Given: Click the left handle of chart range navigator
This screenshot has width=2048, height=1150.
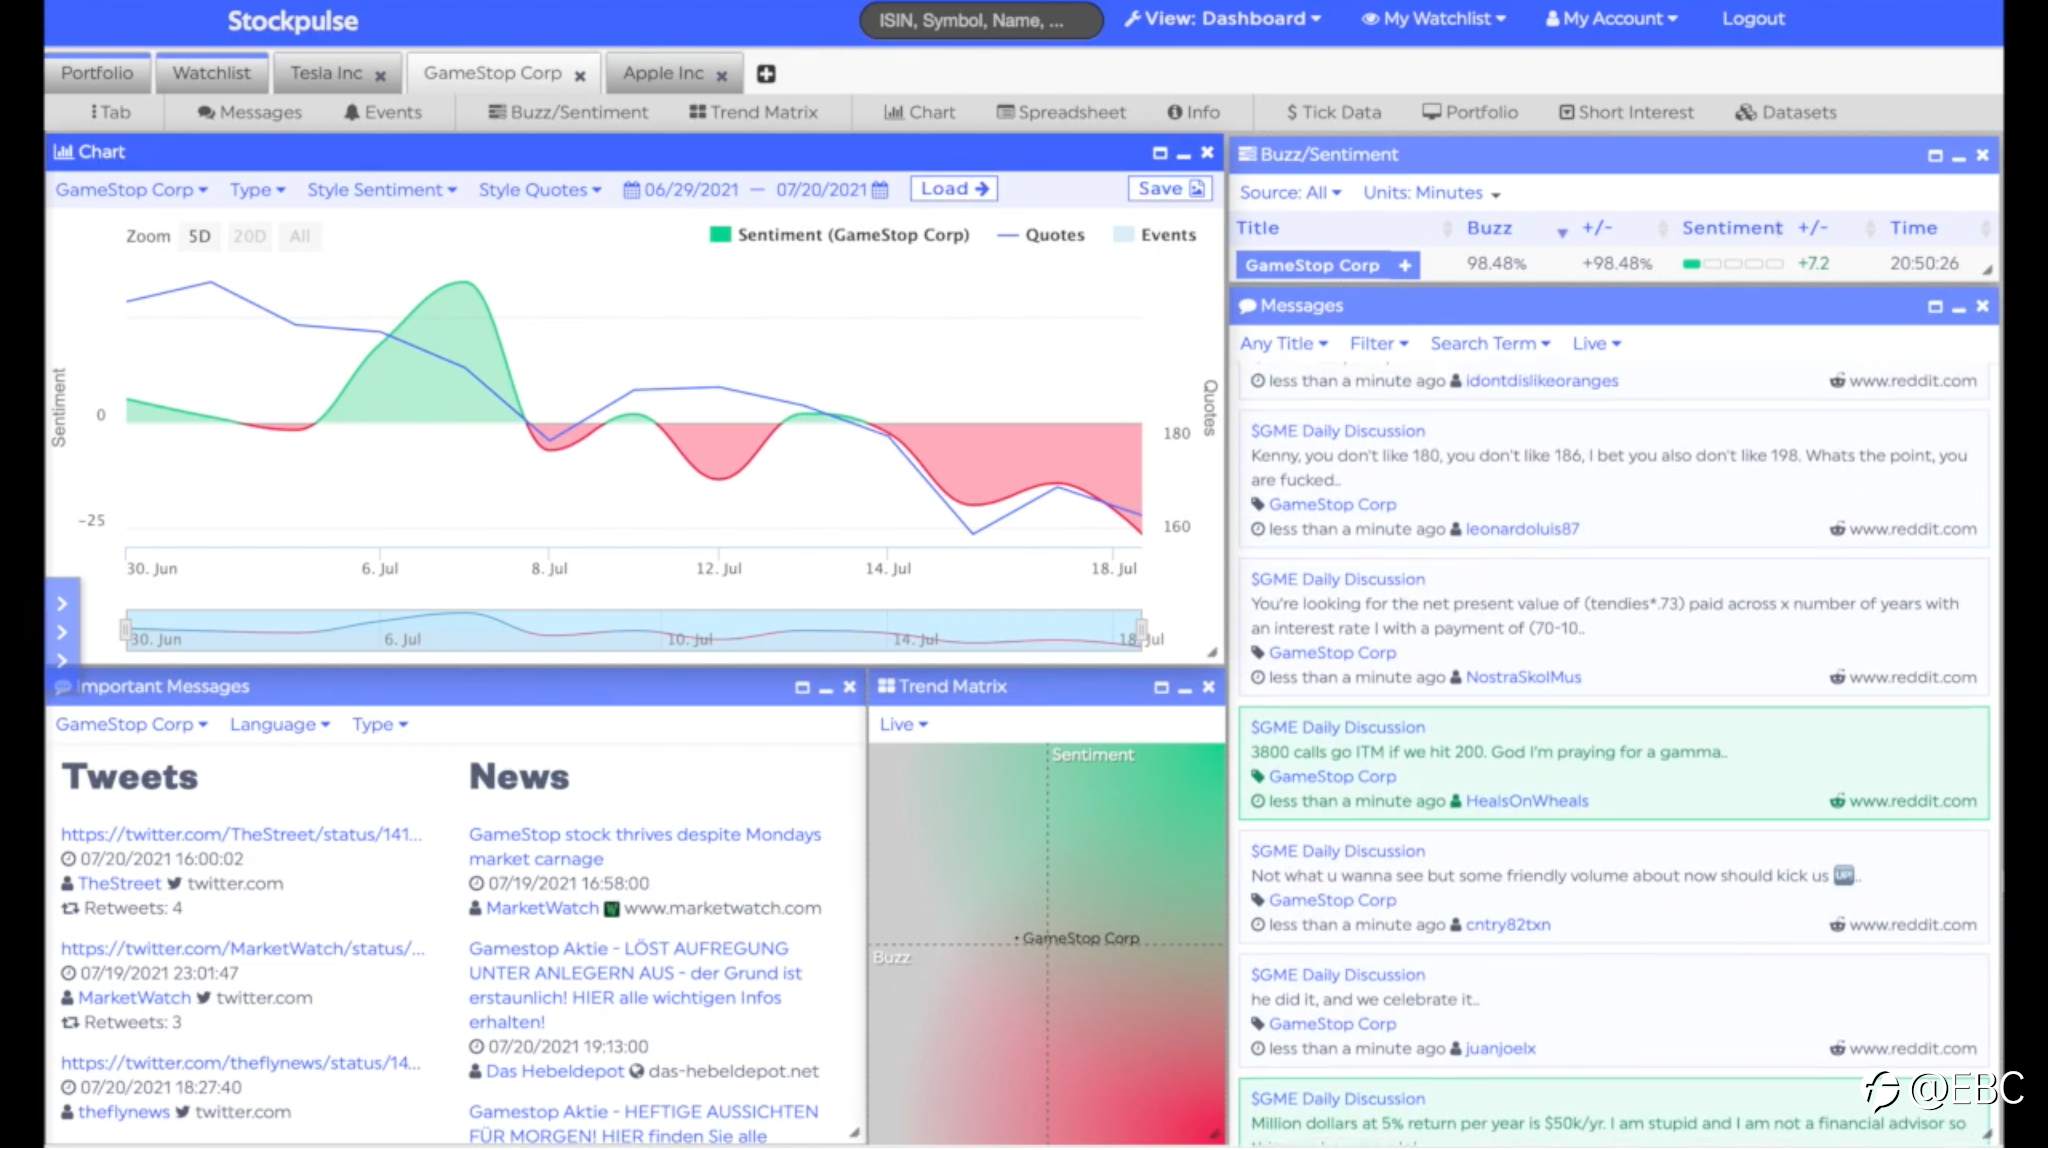Looking at the screenshot, I should coord(126,631).
